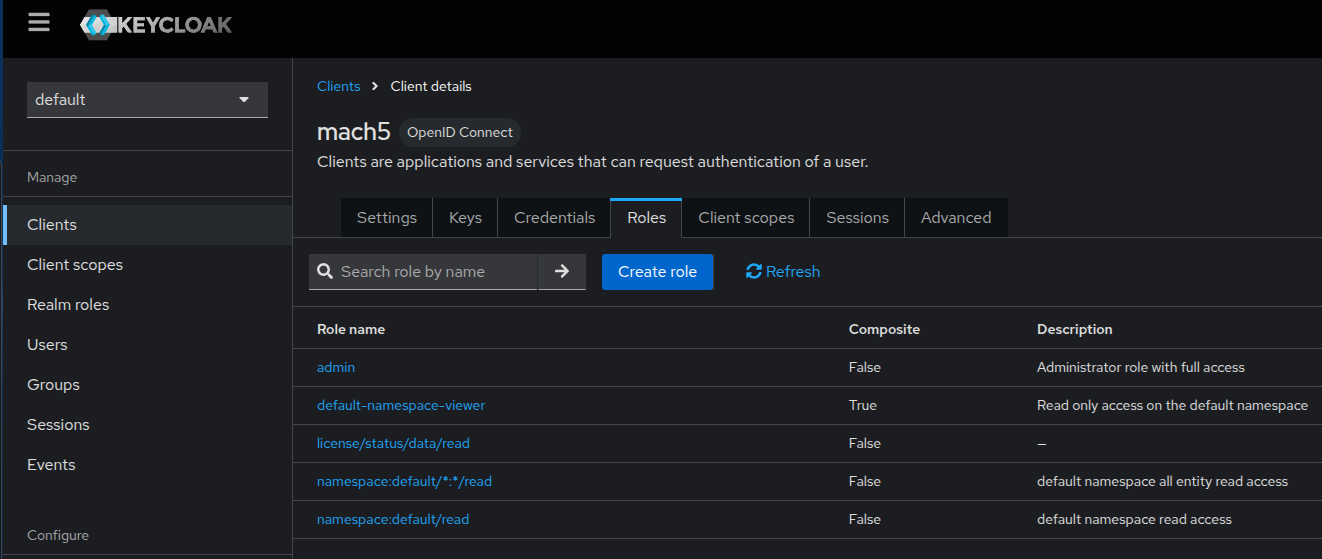The image size is (1322, 559).
Task: Click the search arrow submit button
Action: (562, 272)
